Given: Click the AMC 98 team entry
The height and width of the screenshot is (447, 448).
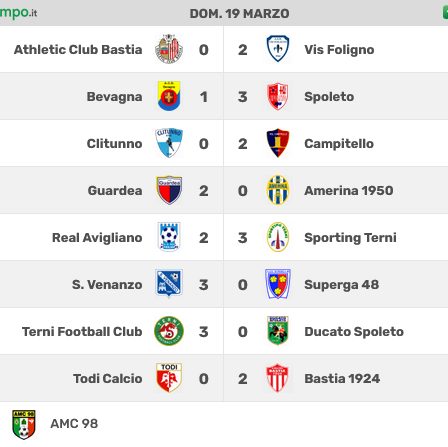Looking at the screenshot, I should coord(55,424).
